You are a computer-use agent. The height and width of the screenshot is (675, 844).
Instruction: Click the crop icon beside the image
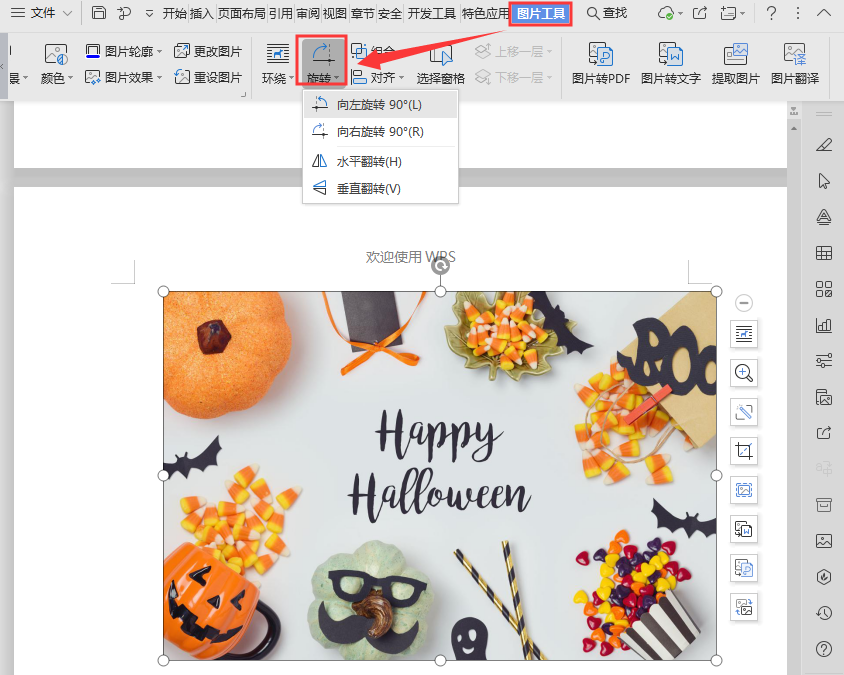tap(743, 451)
